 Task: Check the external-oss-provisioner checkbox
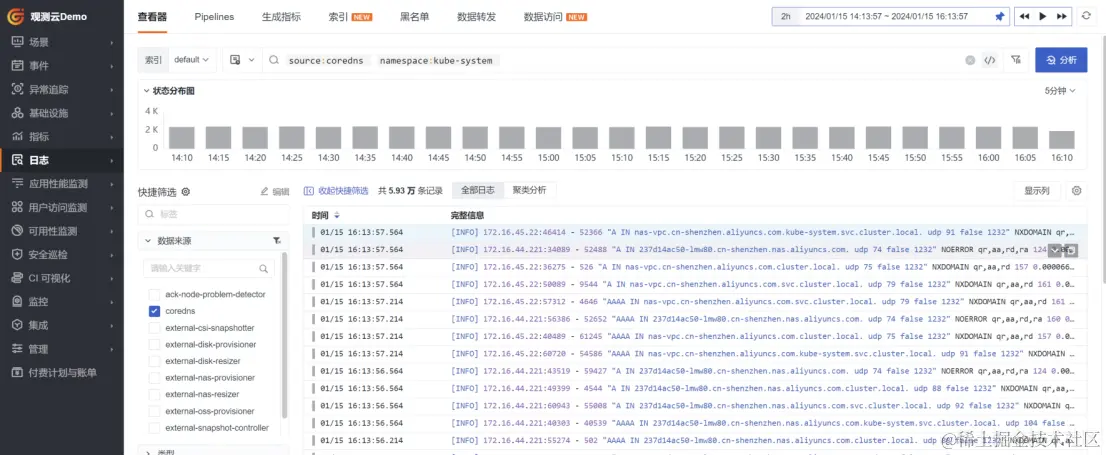[x=155, y=411]
